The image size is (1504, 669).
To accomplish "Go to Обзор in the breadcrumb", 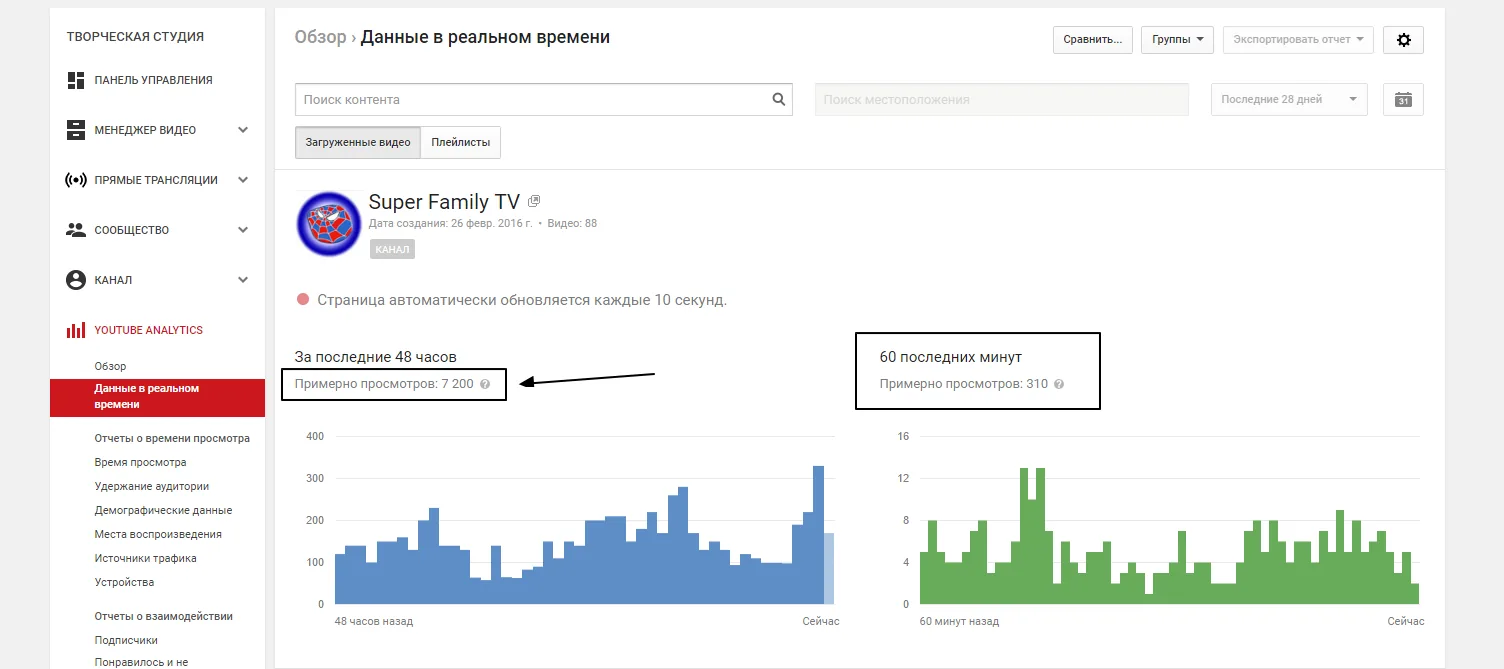I will point(319,38).
